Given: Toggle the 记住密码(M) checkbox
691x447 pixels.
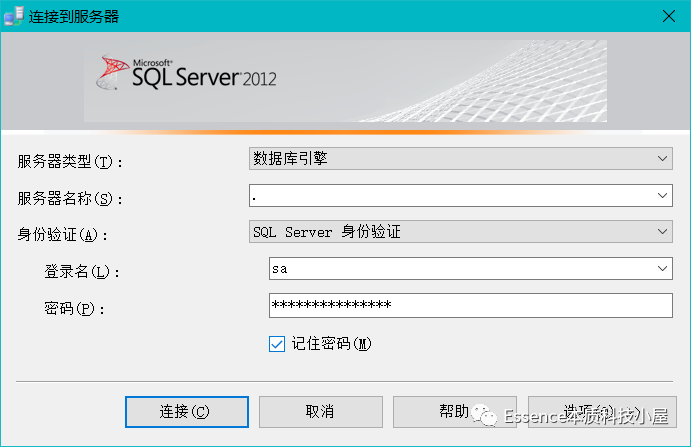Looking at the screenshot, I should (x=277, y=344).
